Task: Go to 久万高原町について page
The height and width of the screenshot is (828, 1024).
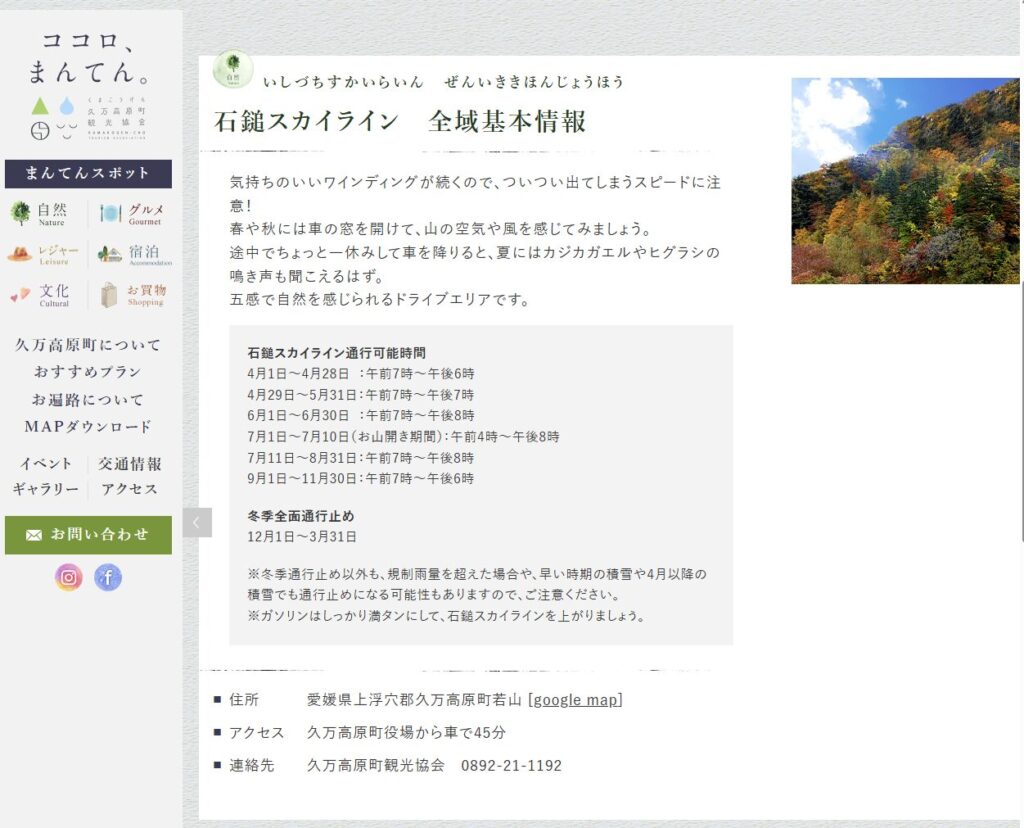Action: pos(88,345)
